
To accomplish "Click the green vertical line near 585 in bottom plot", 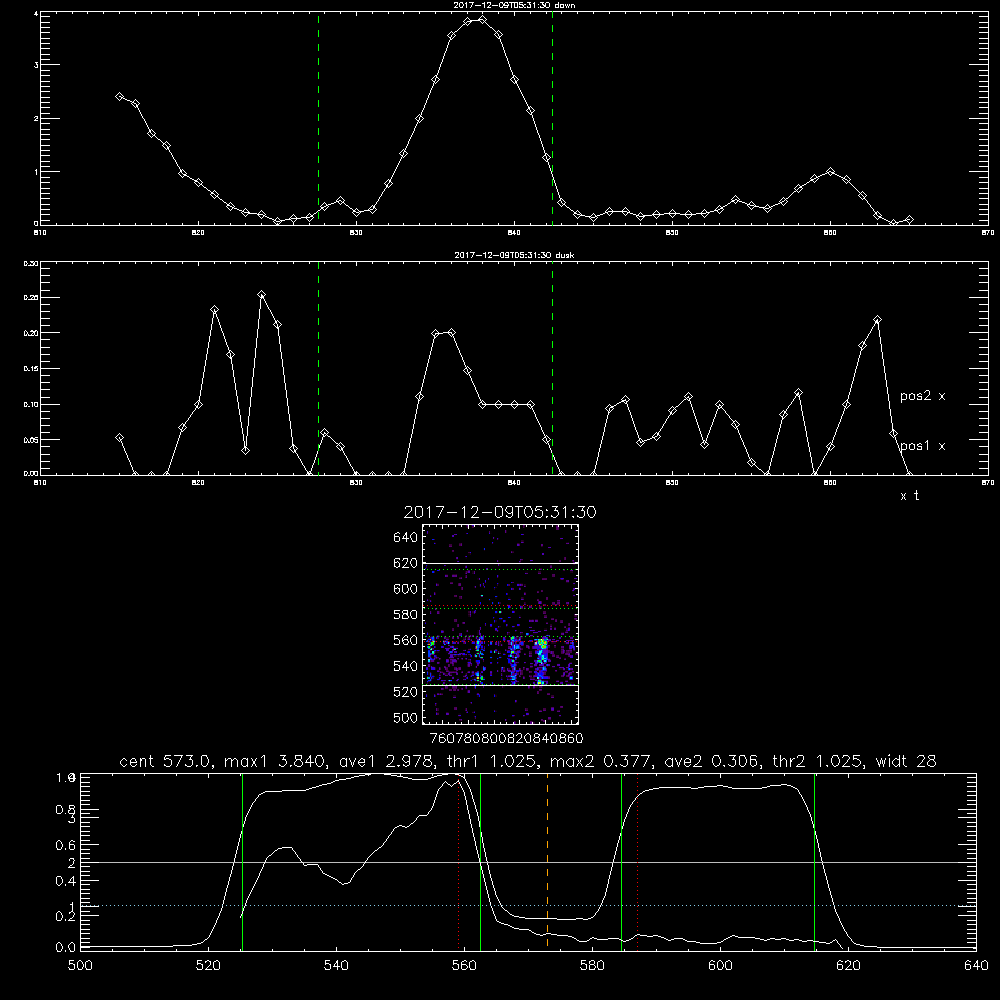I will (621, 861).
